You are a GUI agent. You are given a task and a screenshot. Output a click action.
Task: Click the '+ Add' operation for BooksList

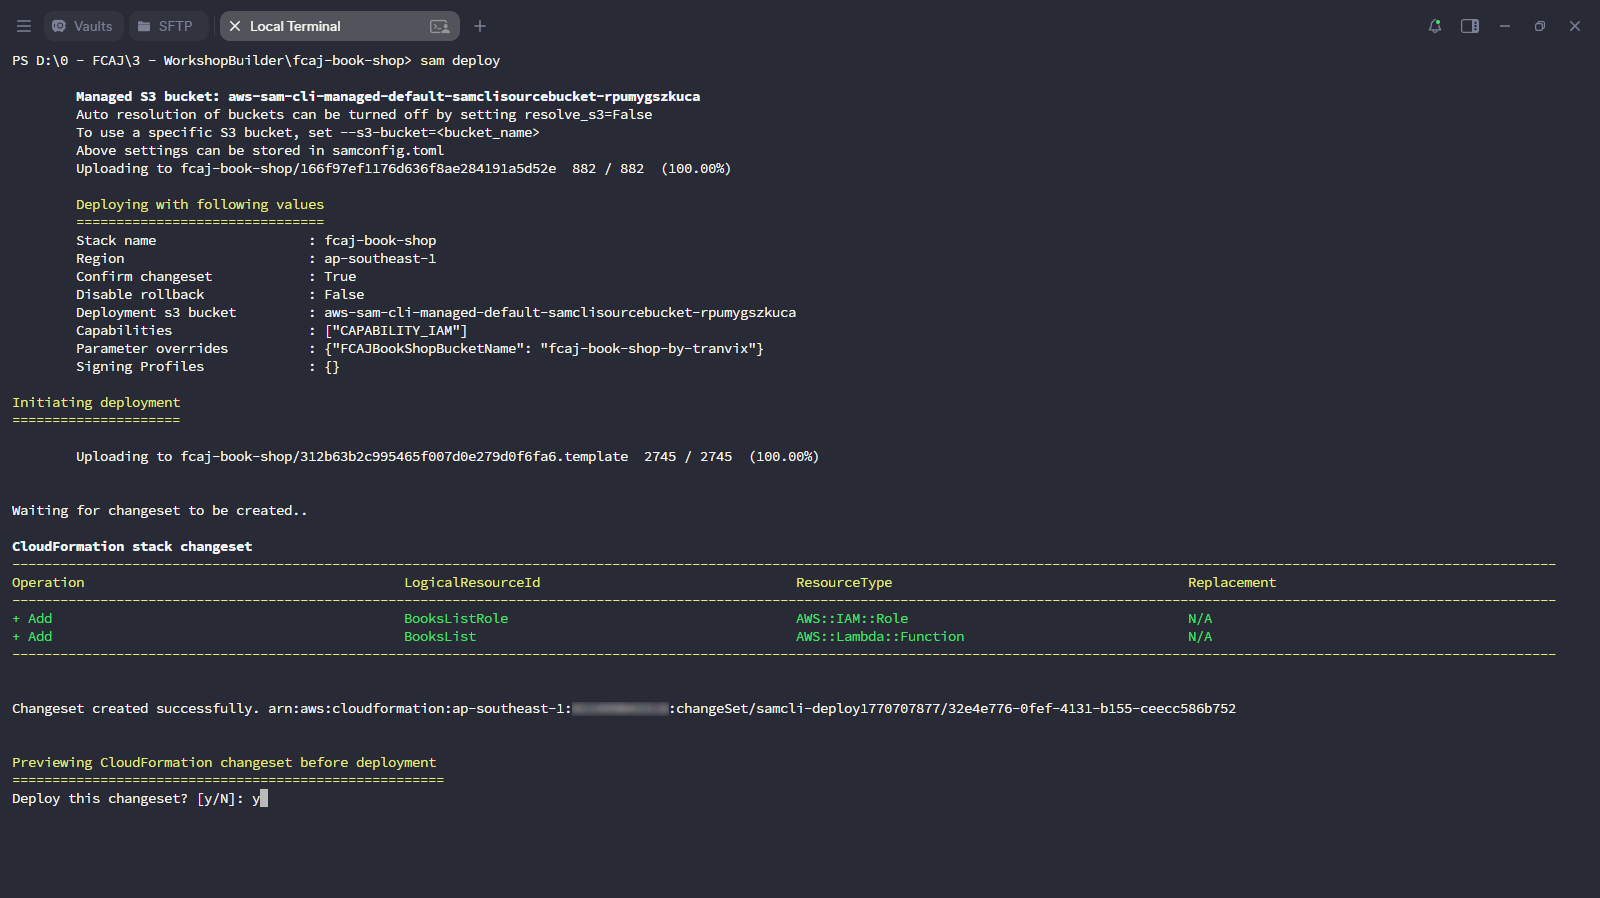[32, 637]
